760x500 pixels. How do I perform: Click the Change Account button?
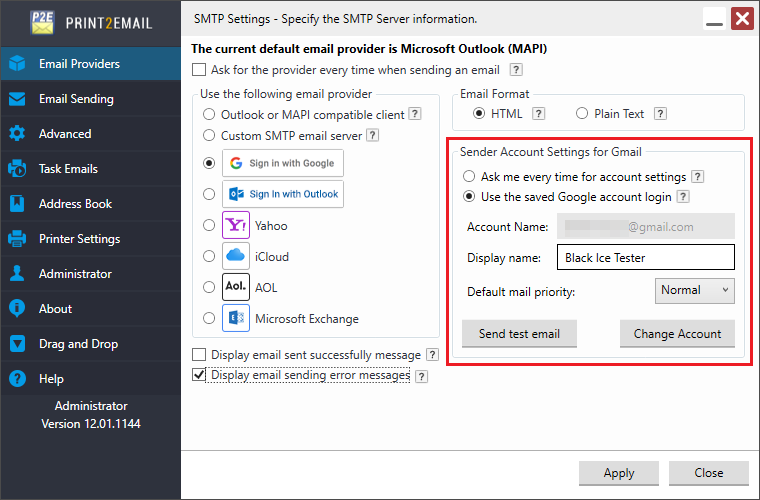click(x=677, y=334)
